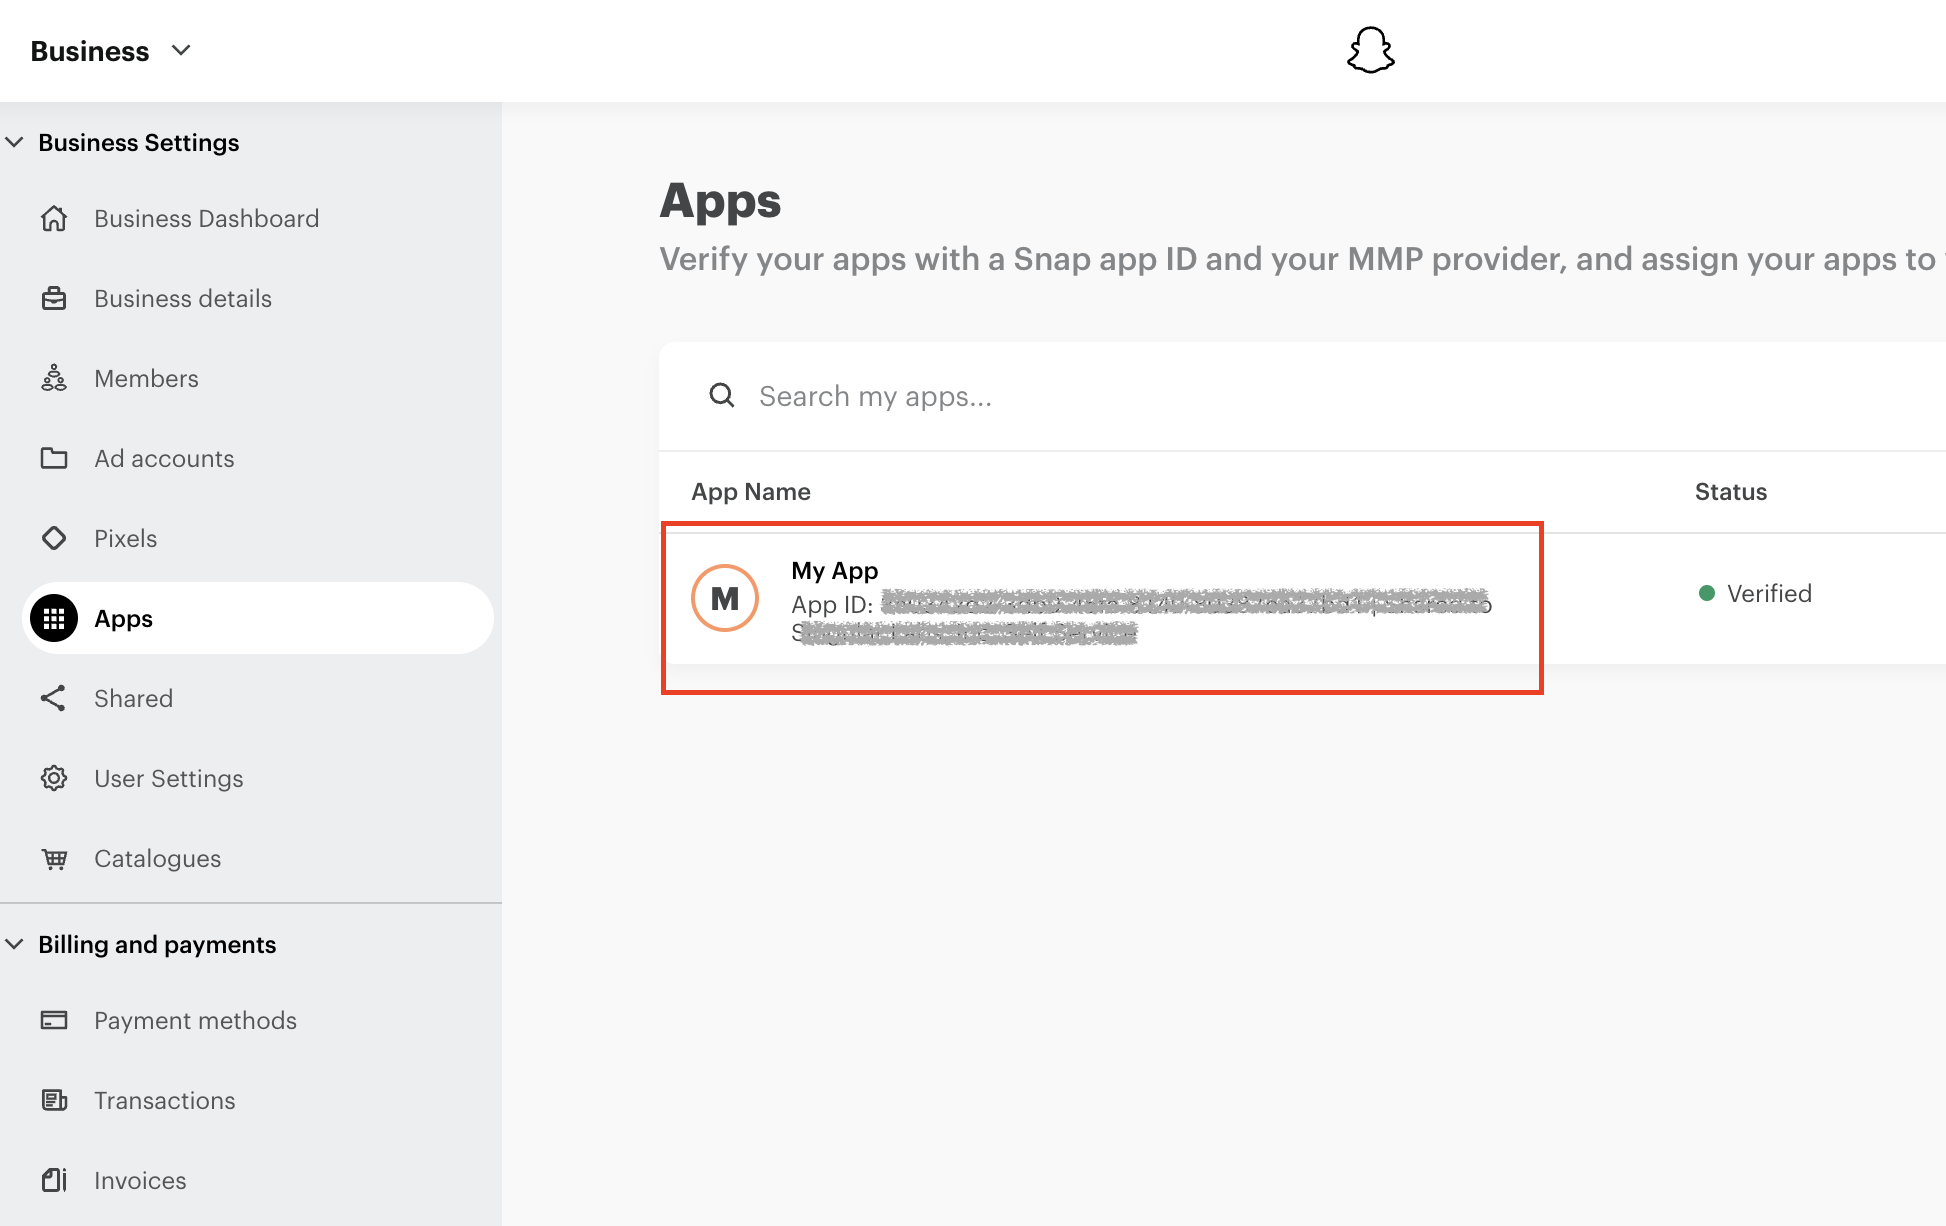Click the Ad accounts folder icon
1946x1226 pixels.
[54, 458]
